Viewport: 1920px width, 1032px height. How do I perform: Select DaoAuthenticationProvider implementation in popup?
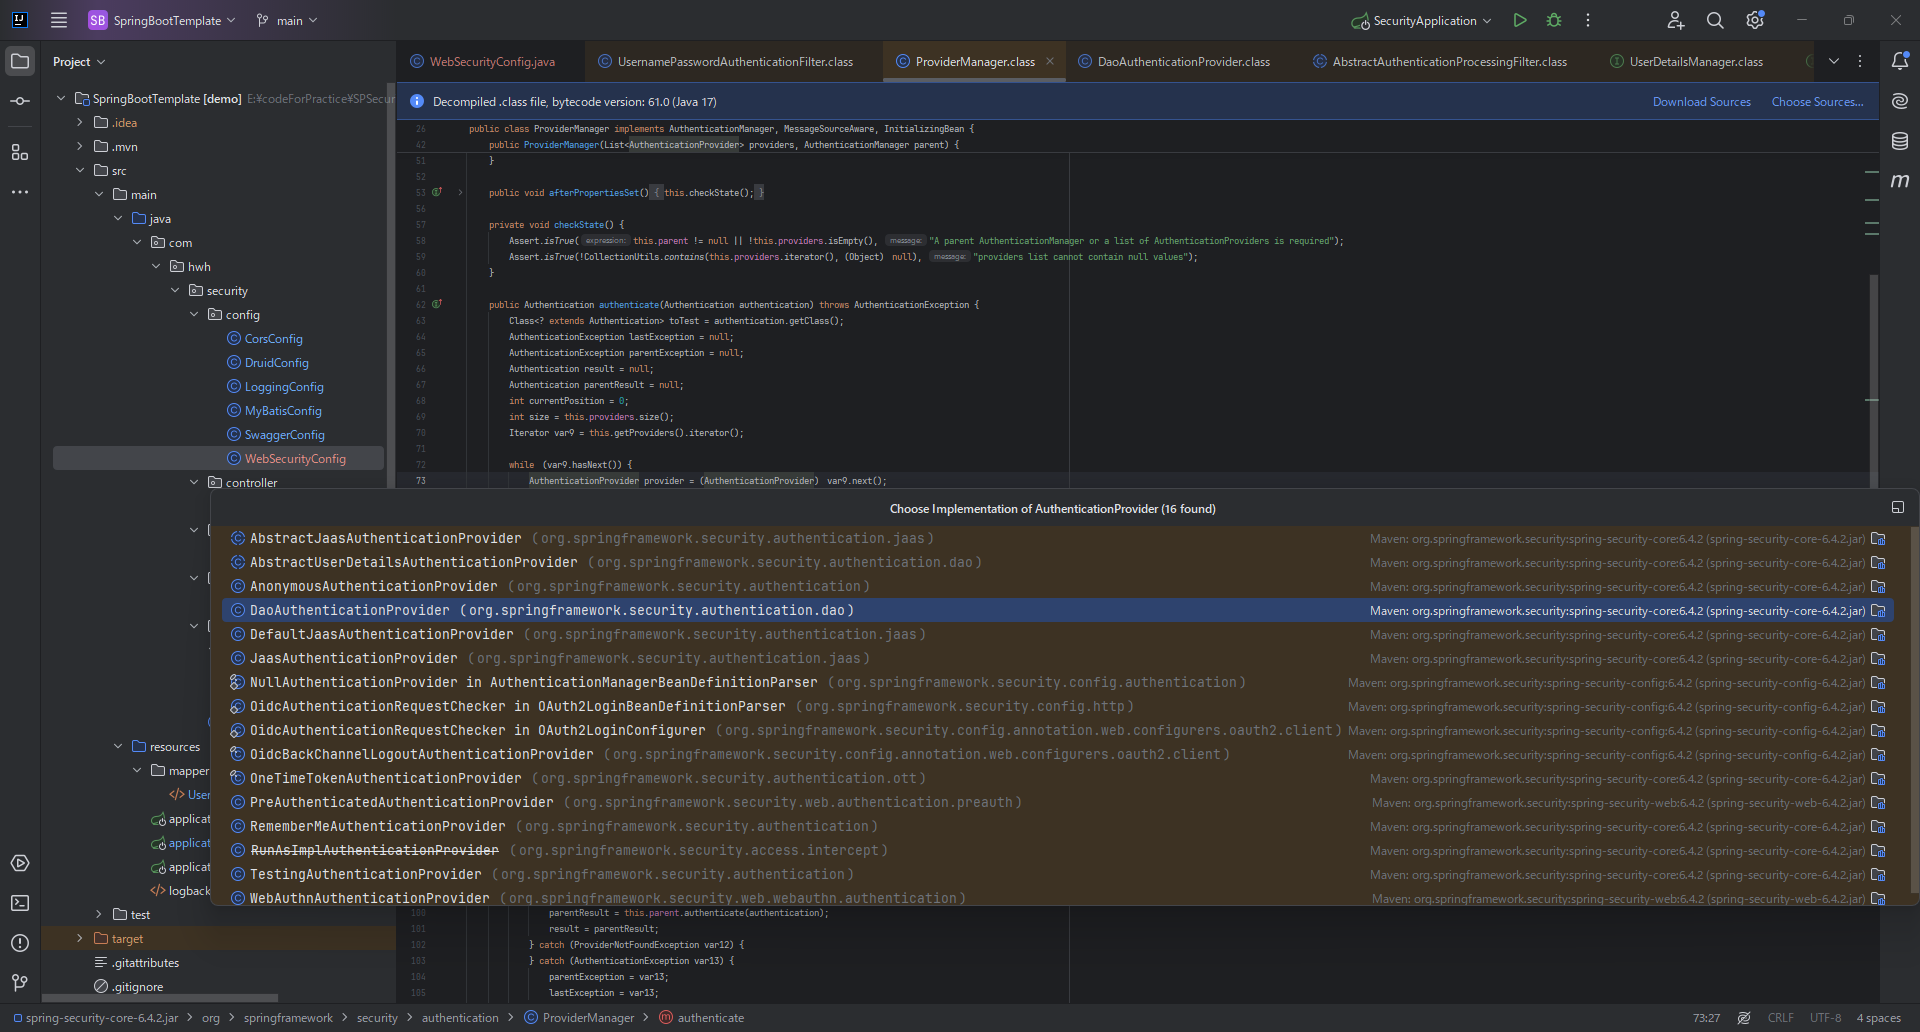tap(1057, 610)
